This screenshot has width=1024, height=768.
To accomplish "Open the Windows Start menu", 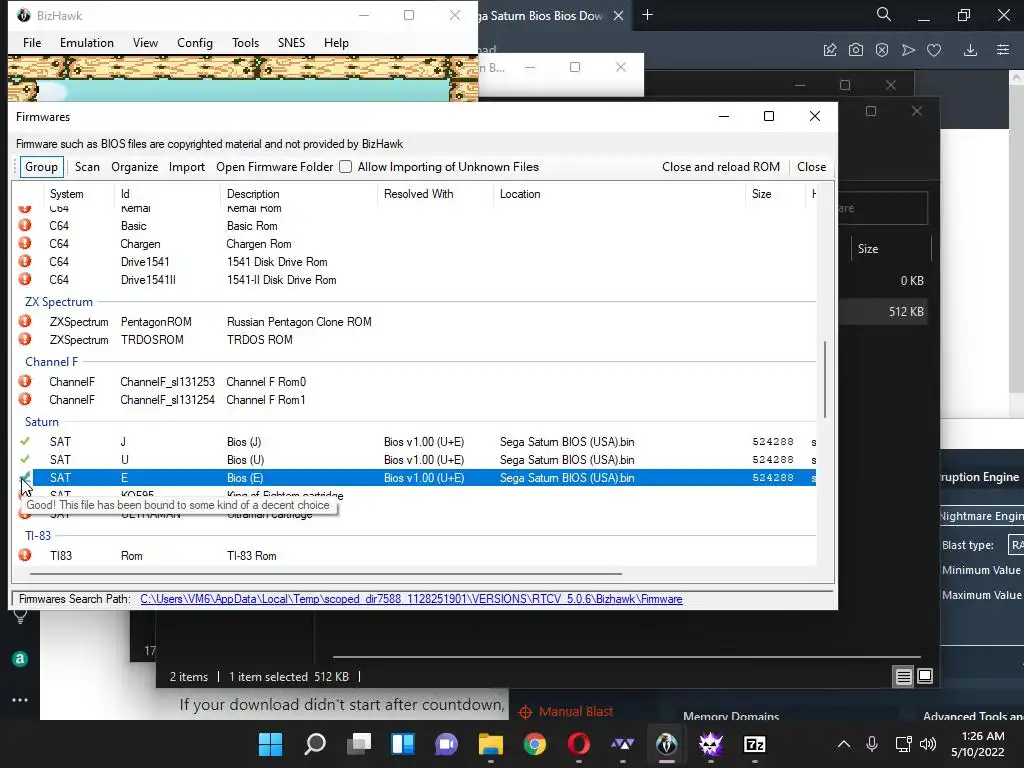I will (x=270, y=744).
